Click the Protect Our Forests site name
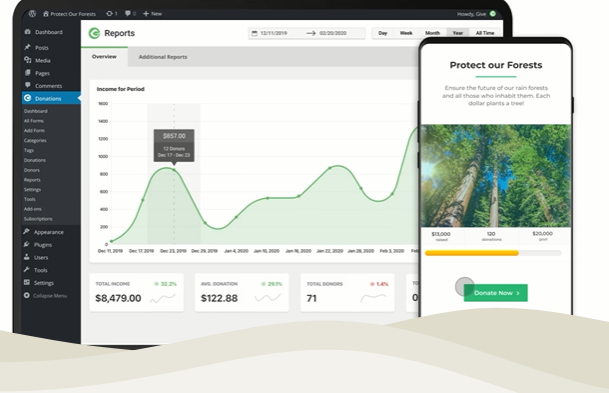609x393 pixels. tap(73, 14)
